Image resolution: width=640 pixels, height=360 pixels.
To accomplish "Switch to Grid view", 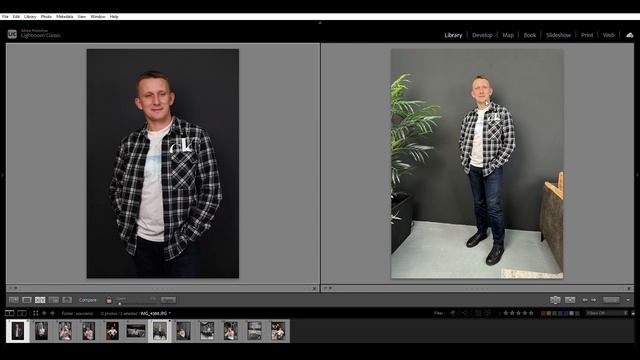I will click(x=13, y=300).
